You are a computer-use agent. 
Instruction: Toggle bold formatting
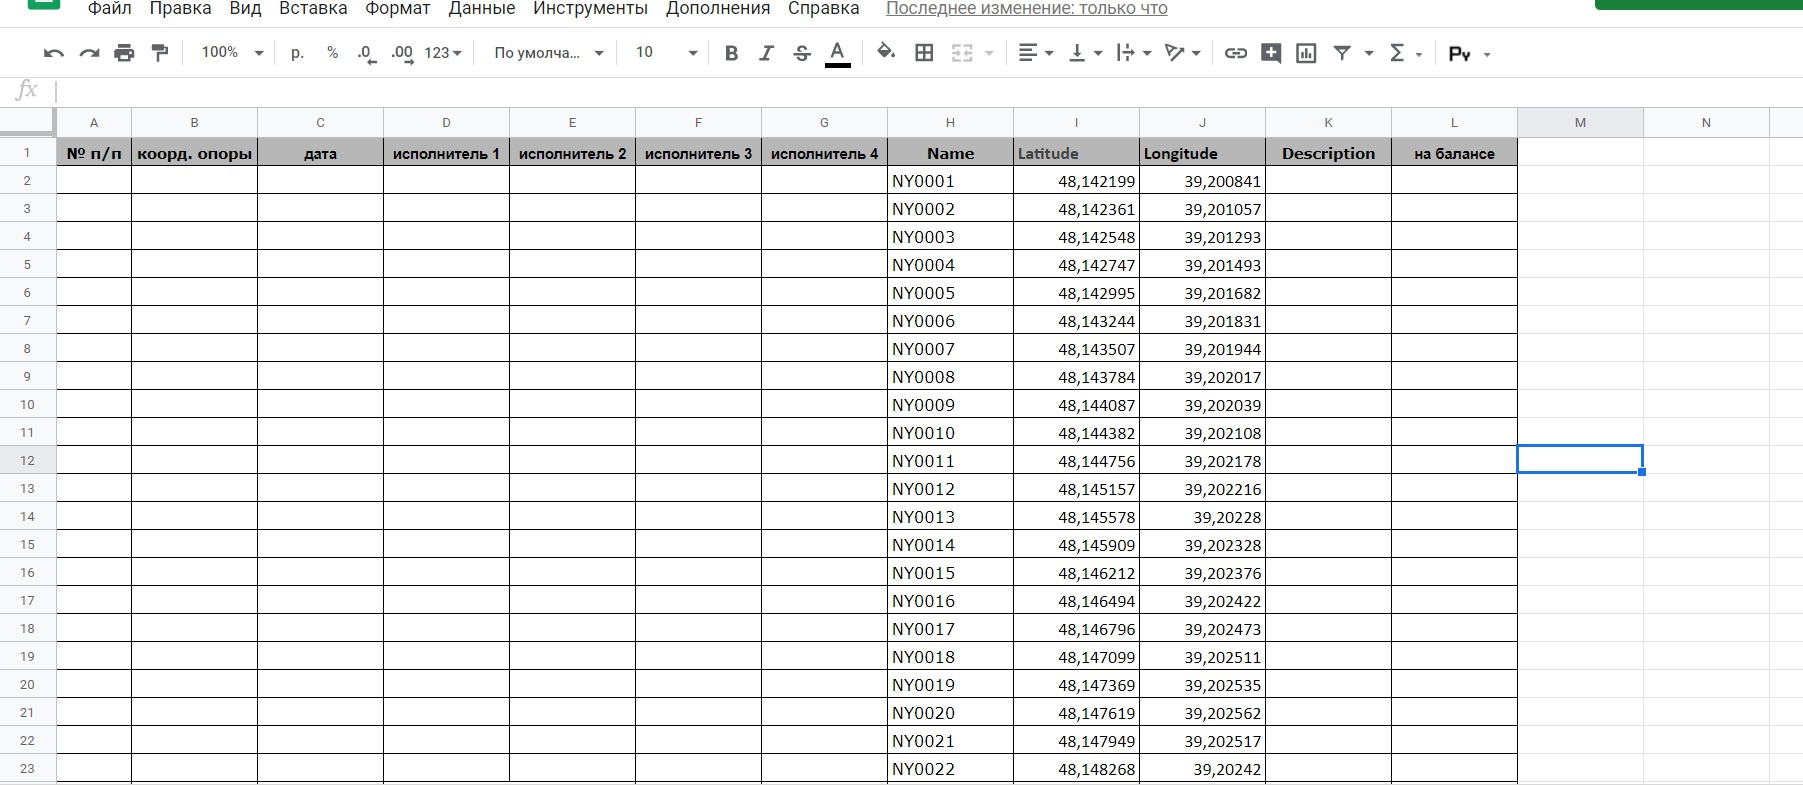tap(731, 53)
